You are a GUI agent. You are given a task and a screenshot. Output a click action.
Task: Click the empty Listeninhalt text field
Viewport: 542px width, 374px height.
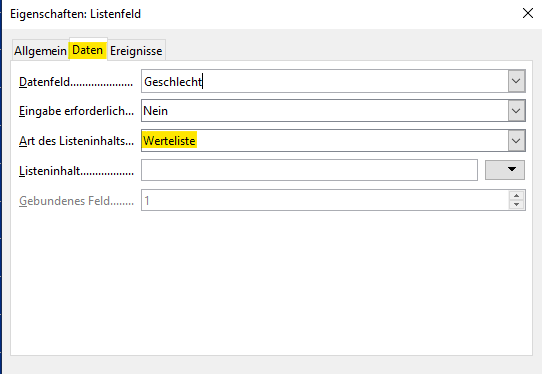(309, 170)
